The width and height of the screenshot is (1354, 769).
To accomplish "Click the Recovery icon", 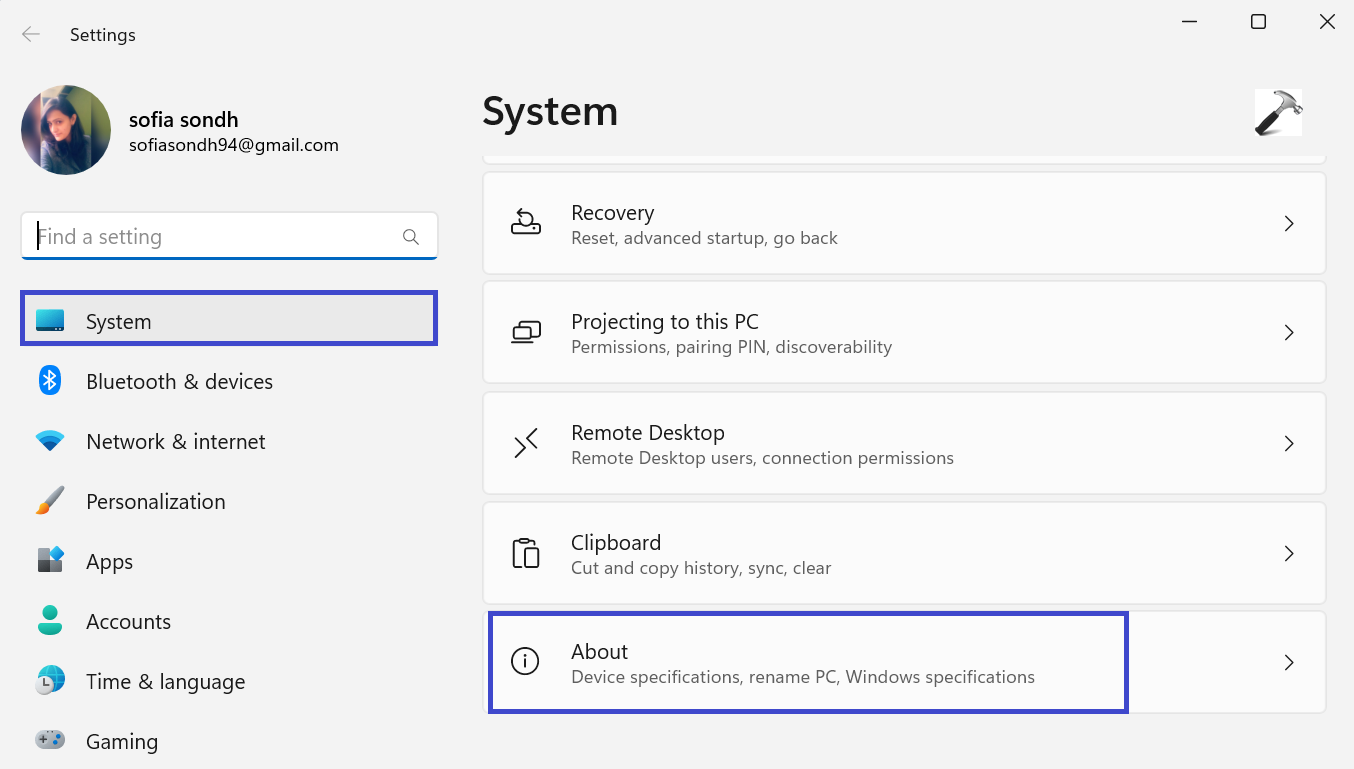I will click(x=526, y=223).
